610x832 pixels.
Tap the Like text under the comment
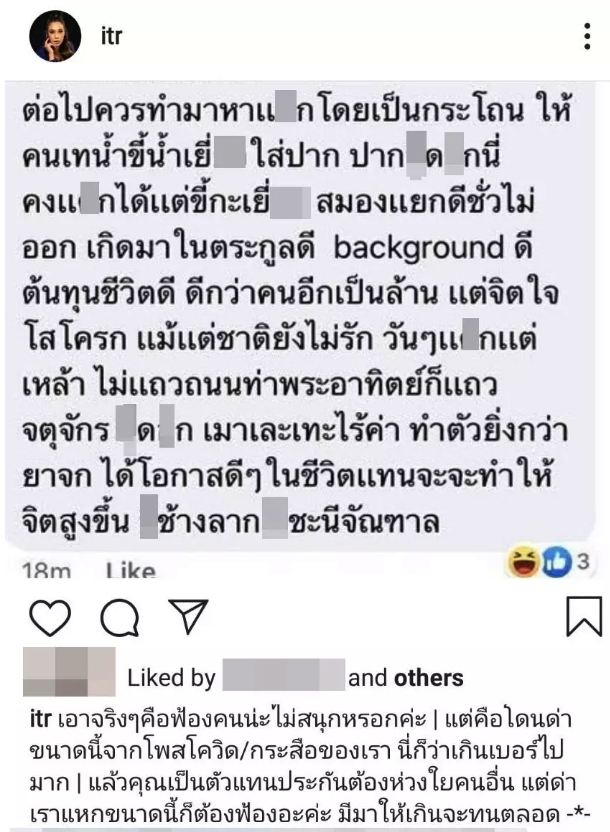click(130, 571)
